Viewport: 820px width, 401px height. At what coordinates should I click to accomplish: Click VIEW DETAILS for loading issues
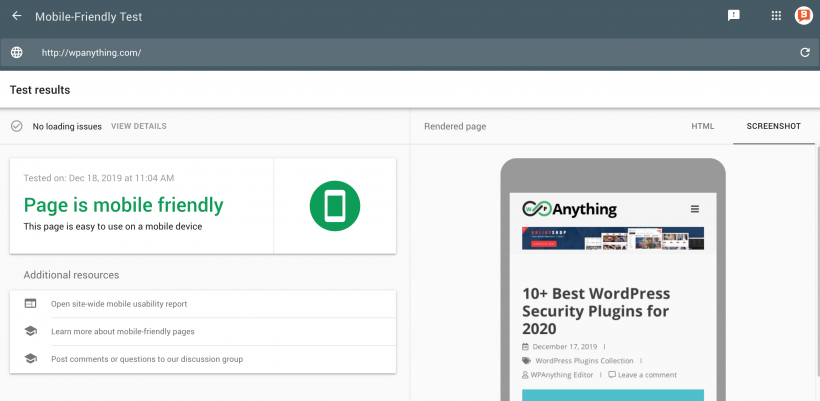[139, 126]
